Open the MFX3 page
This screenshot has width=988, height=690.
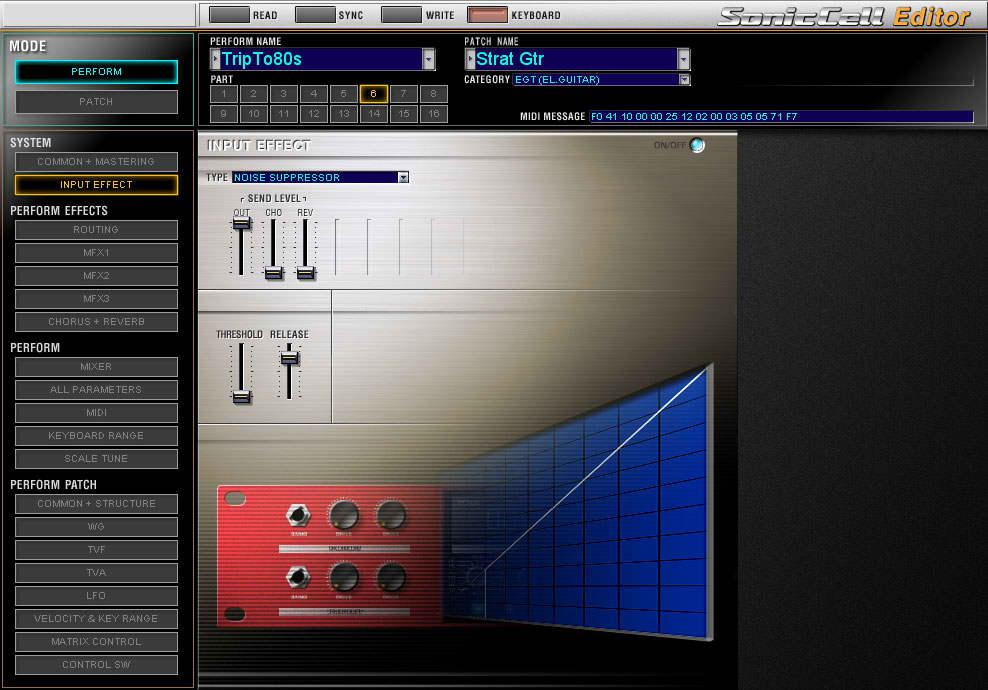[x=96, y=299]
